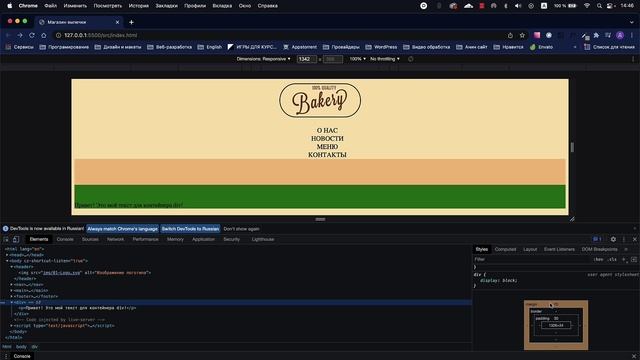Click the Home icon in toolbar
This screenshot has height=360, width=640.
coord(44,36)
